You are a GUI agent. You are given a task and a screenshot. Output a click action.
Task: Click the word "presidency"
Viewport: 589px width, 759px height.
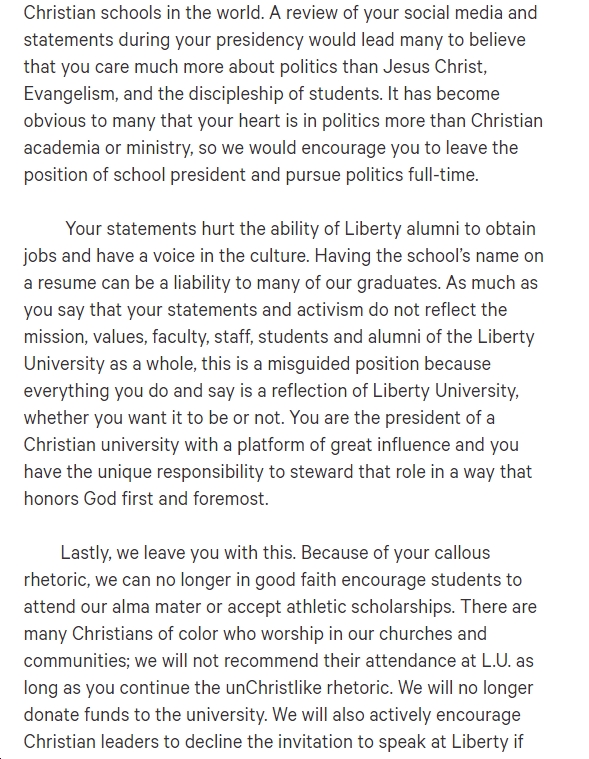(259, 40)
